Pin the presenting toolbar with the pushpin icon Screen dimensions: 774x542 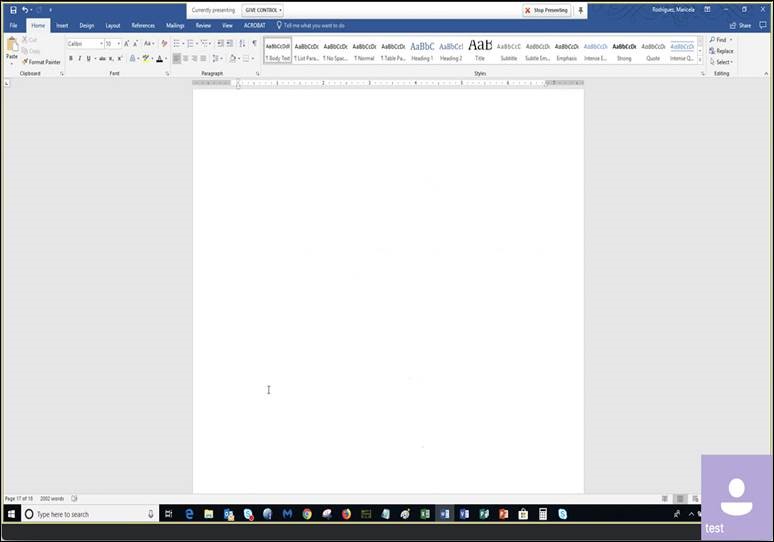pos(581,10)
